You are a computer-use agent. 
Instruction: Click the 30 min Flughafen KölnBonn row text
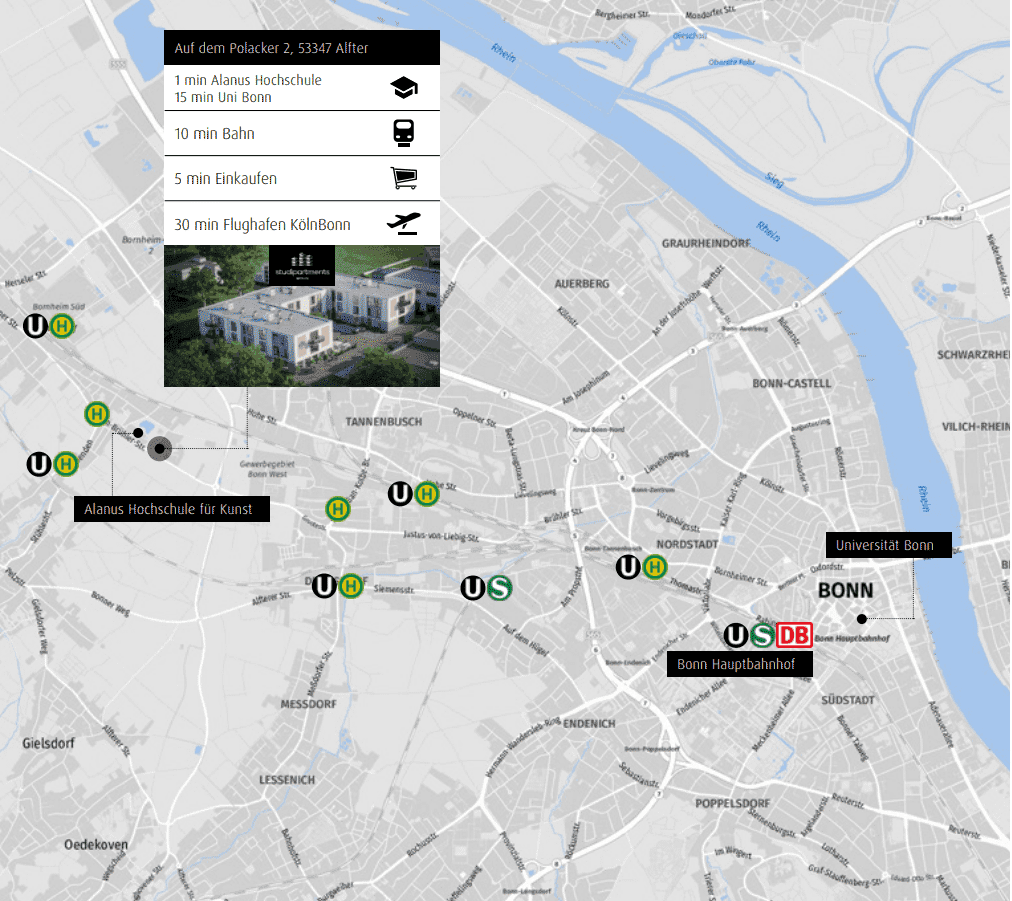coord(262,224)
